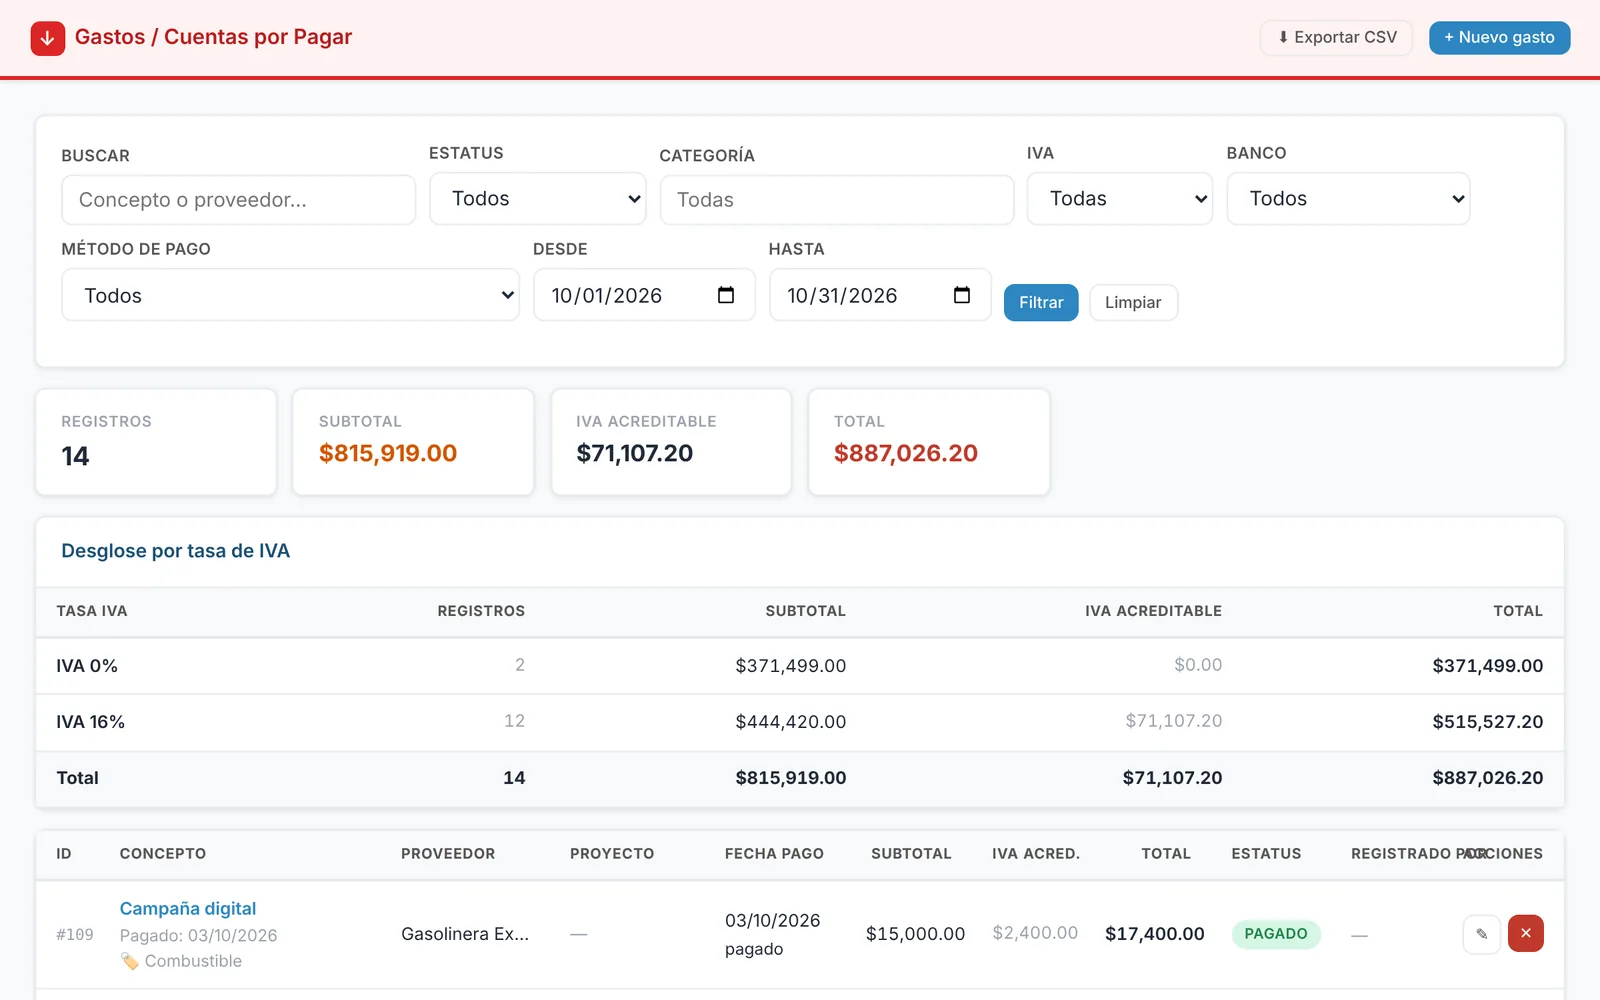Click the Estatus column header in expenses table

pyautogui.click(x=1266, y=854)
